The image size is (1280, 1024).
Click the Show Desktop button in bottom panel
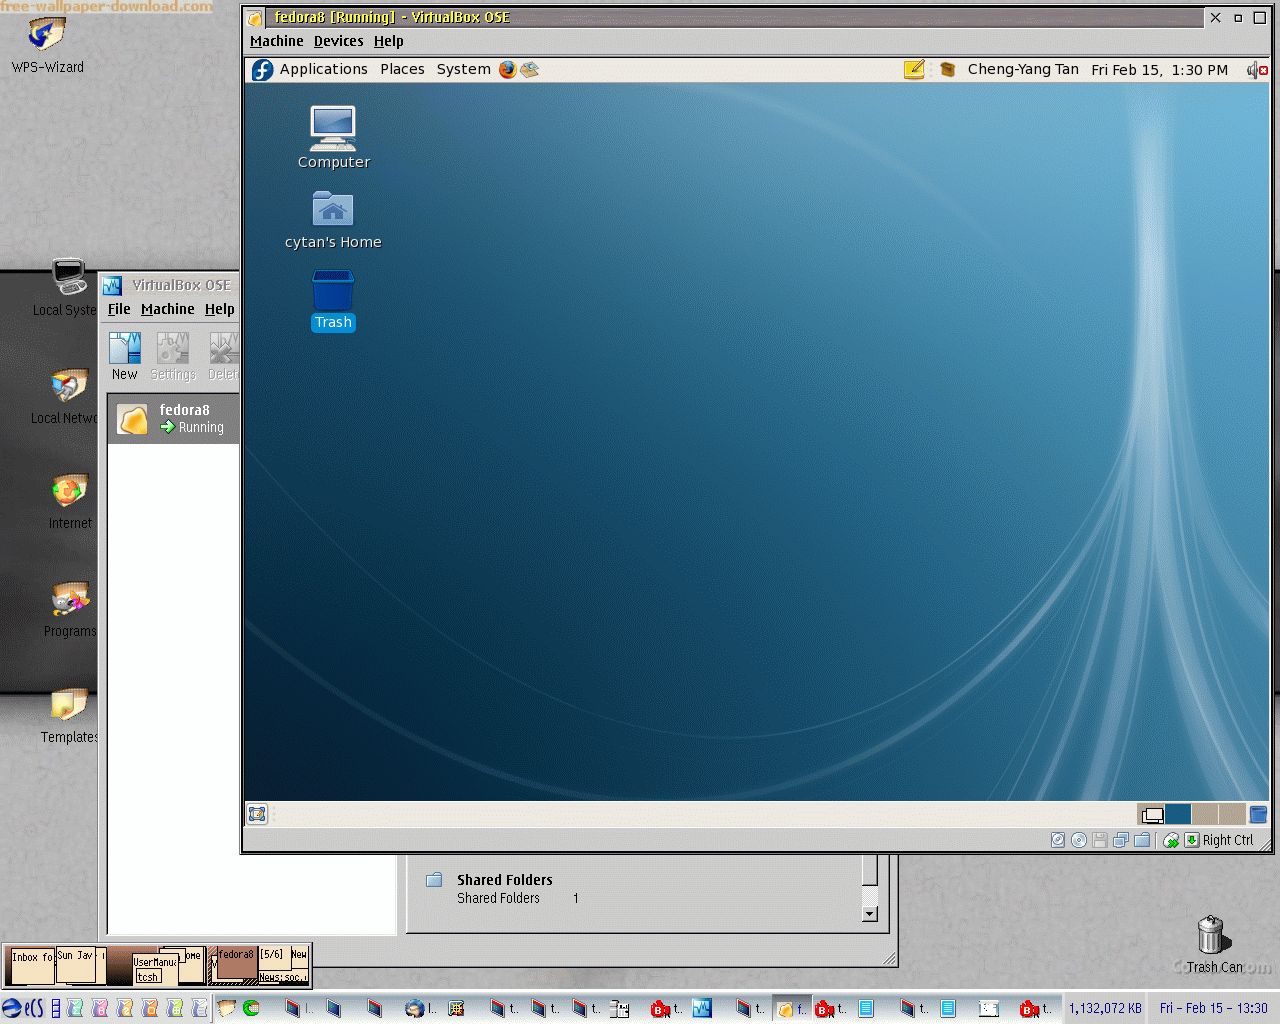click(x=257, y=815)
